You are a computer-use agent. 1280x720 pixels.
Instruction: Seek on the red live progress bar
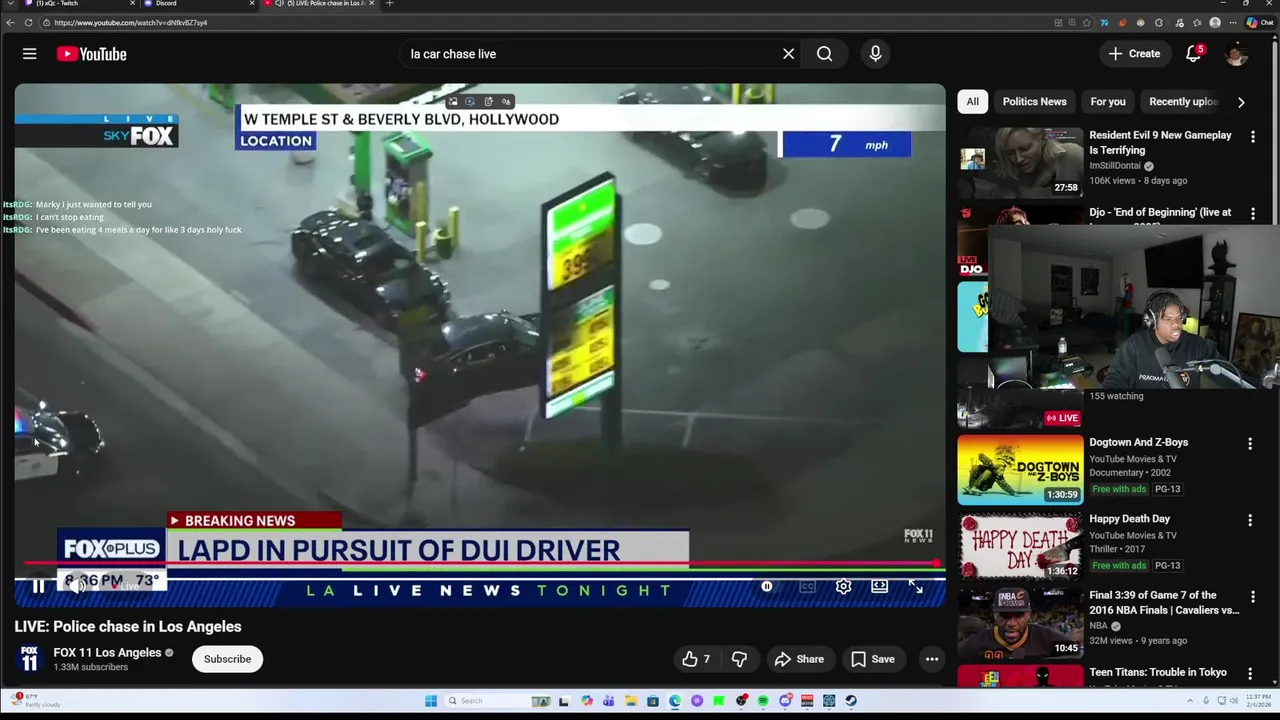tap(480, 565)
